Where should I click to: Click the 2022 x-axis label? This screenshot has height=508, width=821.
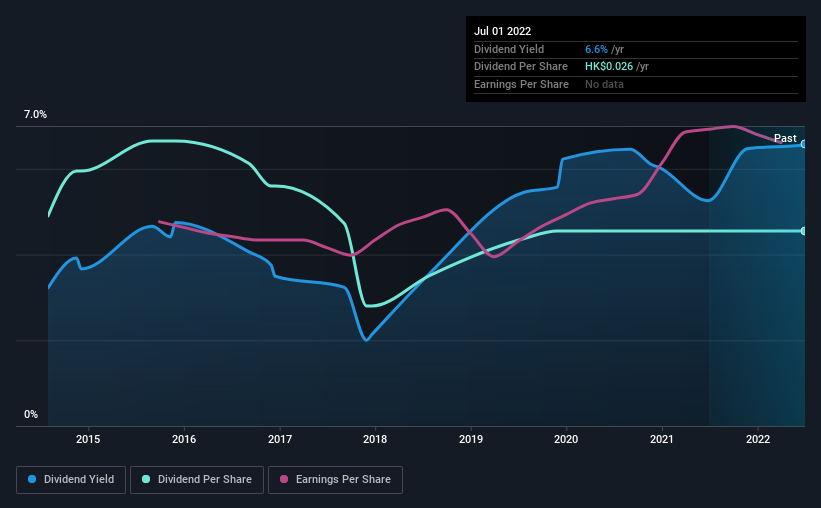[758, 439]
